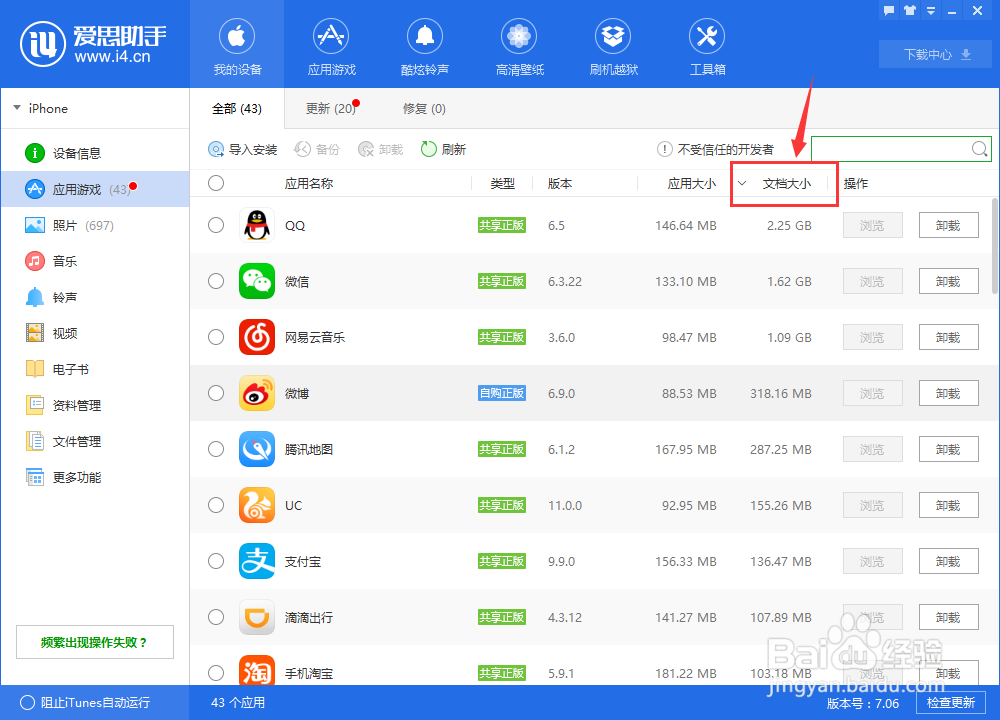The image size is (1000, 720).
Task: Select the 微博 row radio button
Action: 216,393
